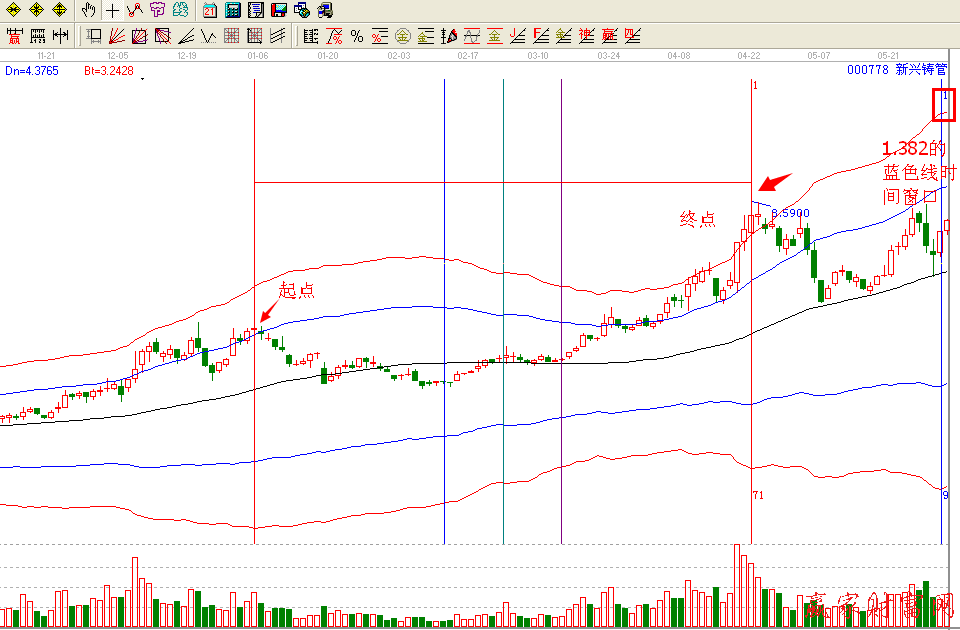Viewport: 960px width, 630px height.
Task: Select the circled gold coin tool
Action: pyautogui.click(x=402, y=37)
